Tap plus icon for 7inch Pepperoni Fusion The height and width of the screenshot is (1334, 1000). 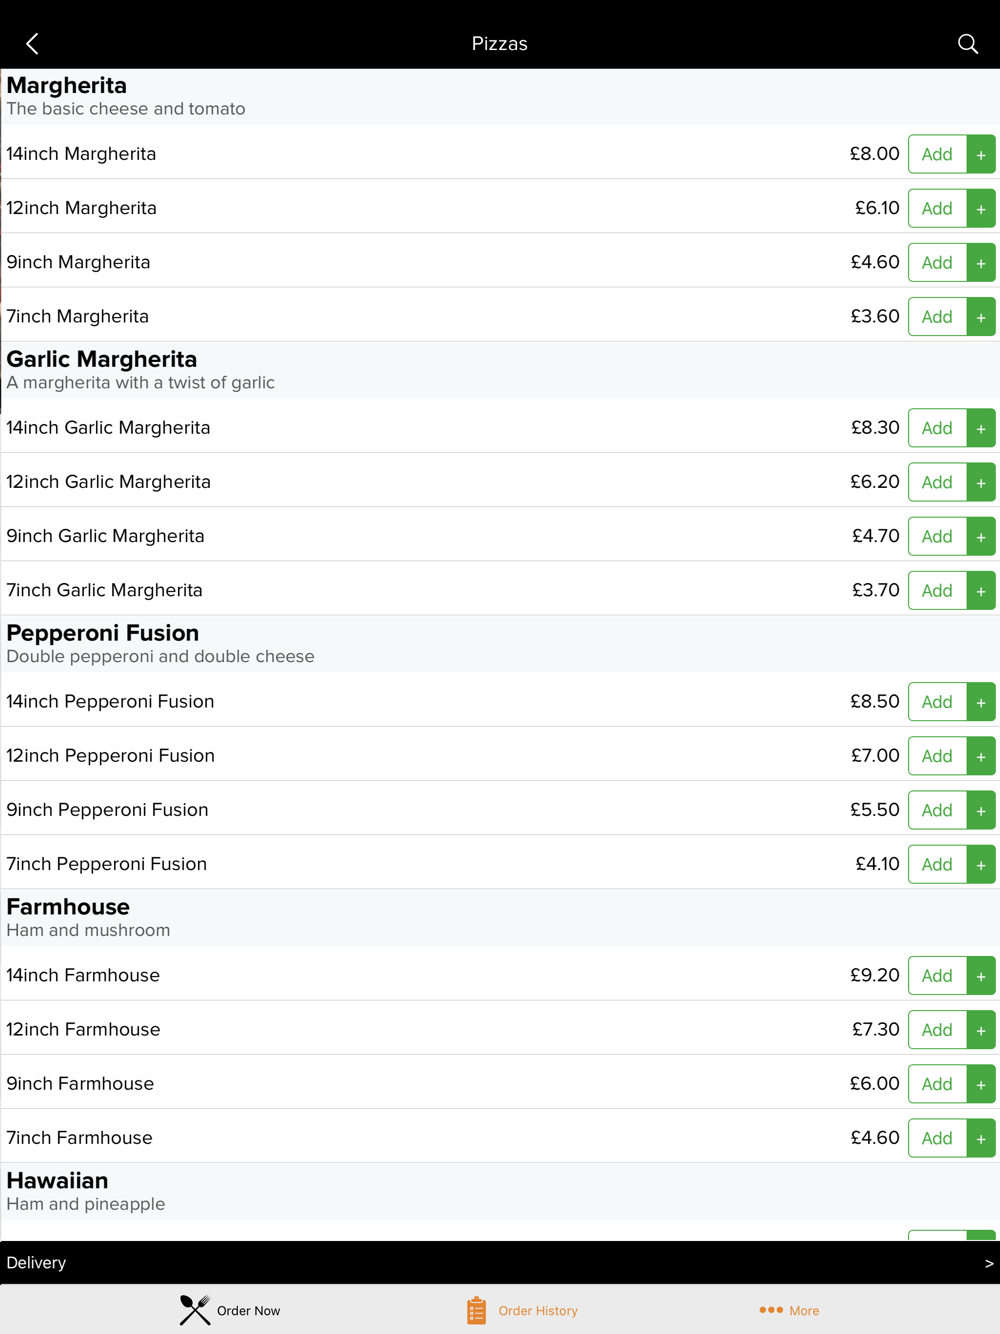tap(981, 864)
